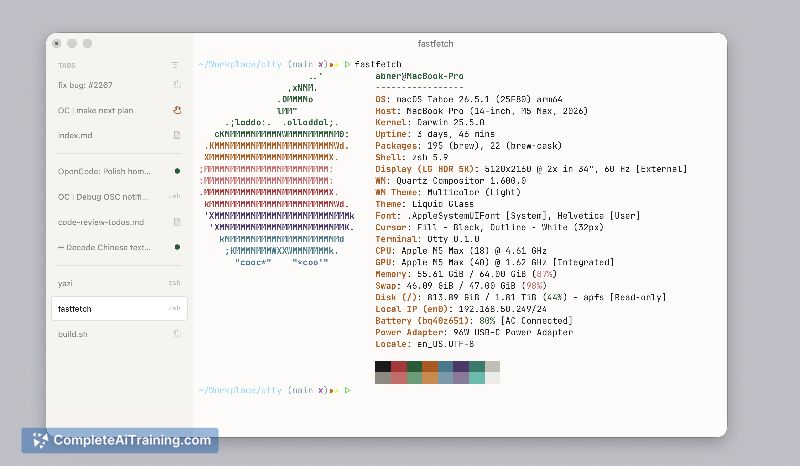Screen dimensions: 800x466
Task: Click the Disk (/) usage line
Action: click(520, 297)
